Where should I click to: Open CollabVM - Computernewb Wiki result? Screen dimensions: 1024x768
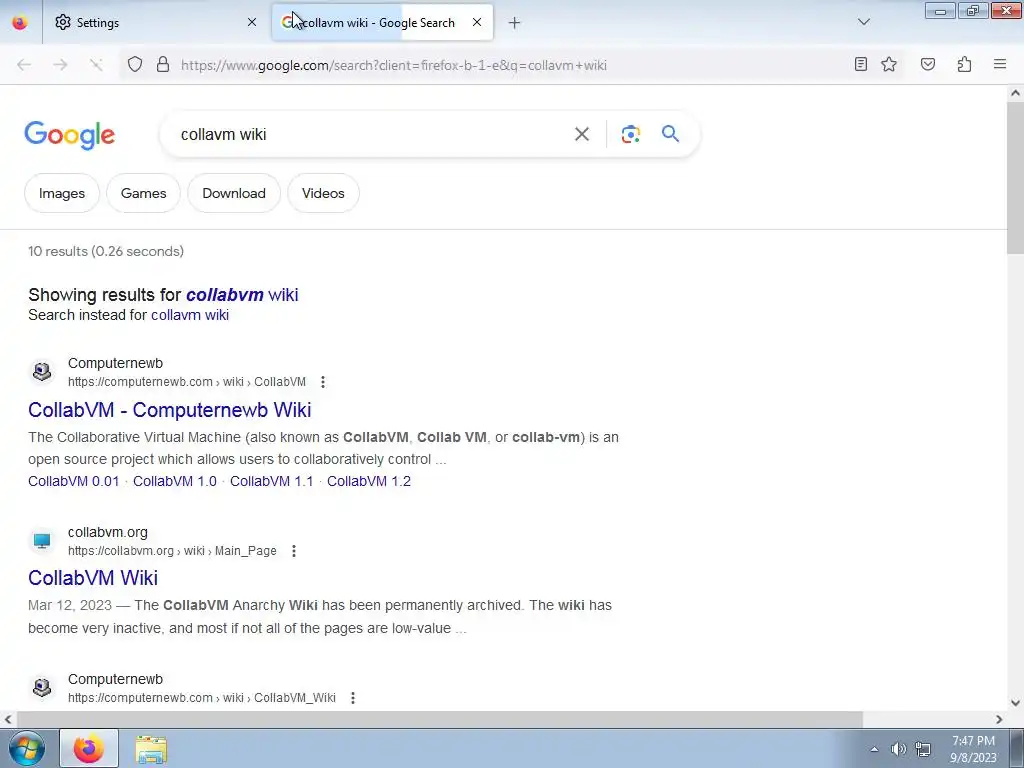[170, 409]
